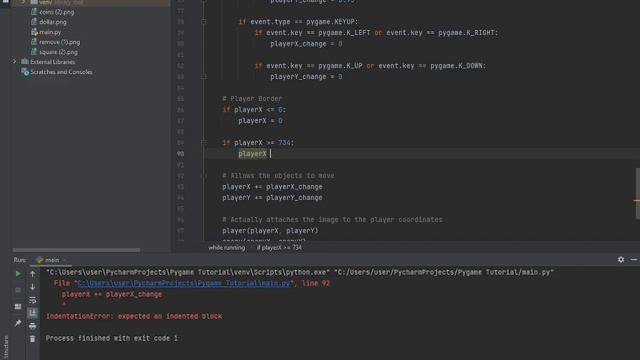Viewport: 640px width, 360px height.
Task: Open remove (1).png in project tree
Action: (x=59, y=42)
